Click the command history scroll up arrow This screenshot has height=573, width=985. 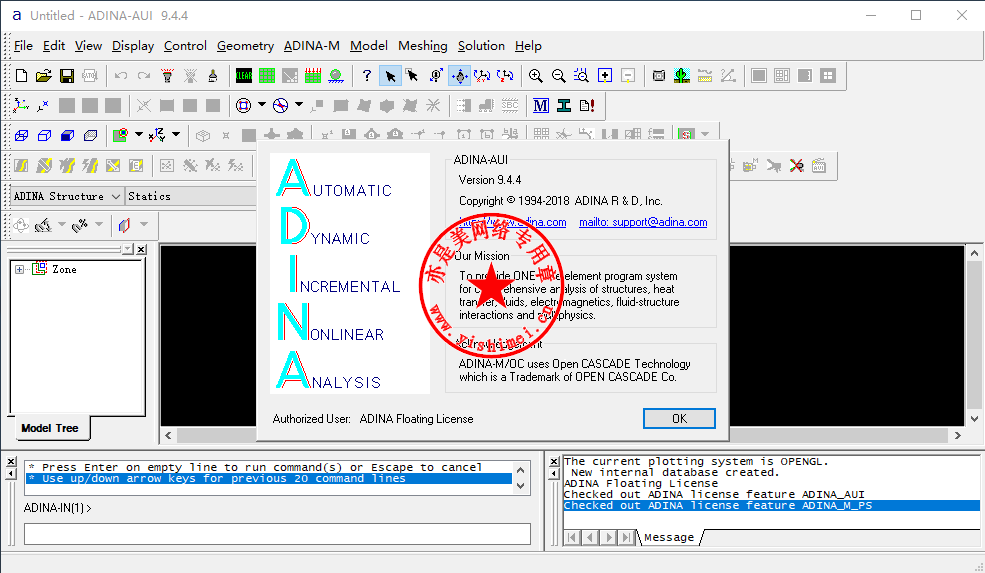520,470
